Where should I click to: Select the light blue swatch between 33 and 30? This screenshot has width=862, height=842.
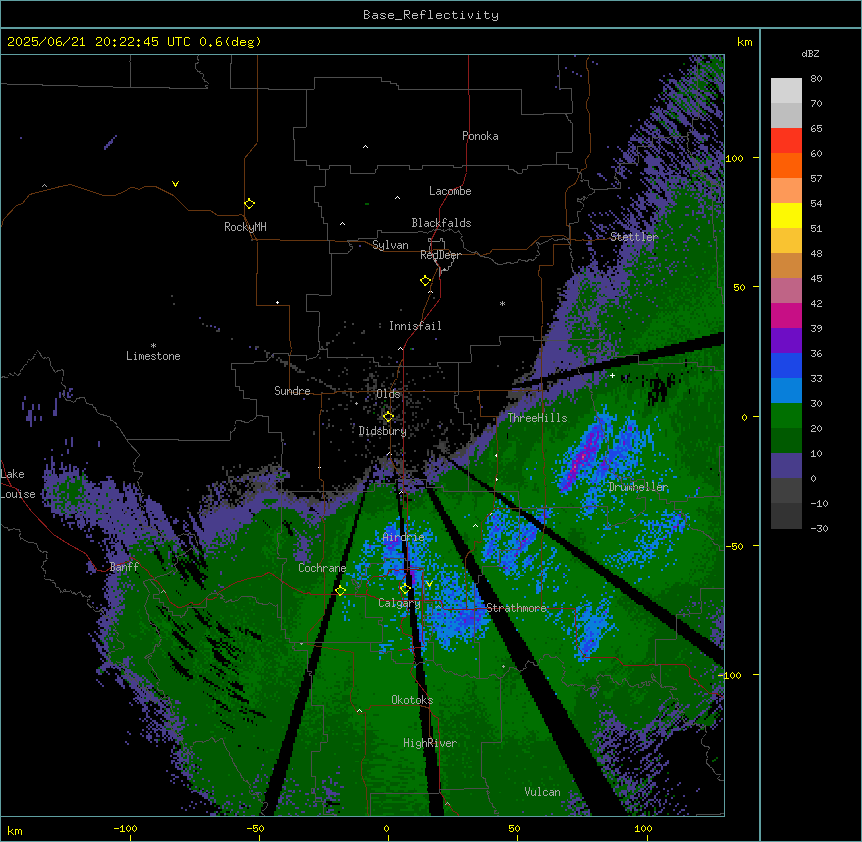tap(786, 391)
